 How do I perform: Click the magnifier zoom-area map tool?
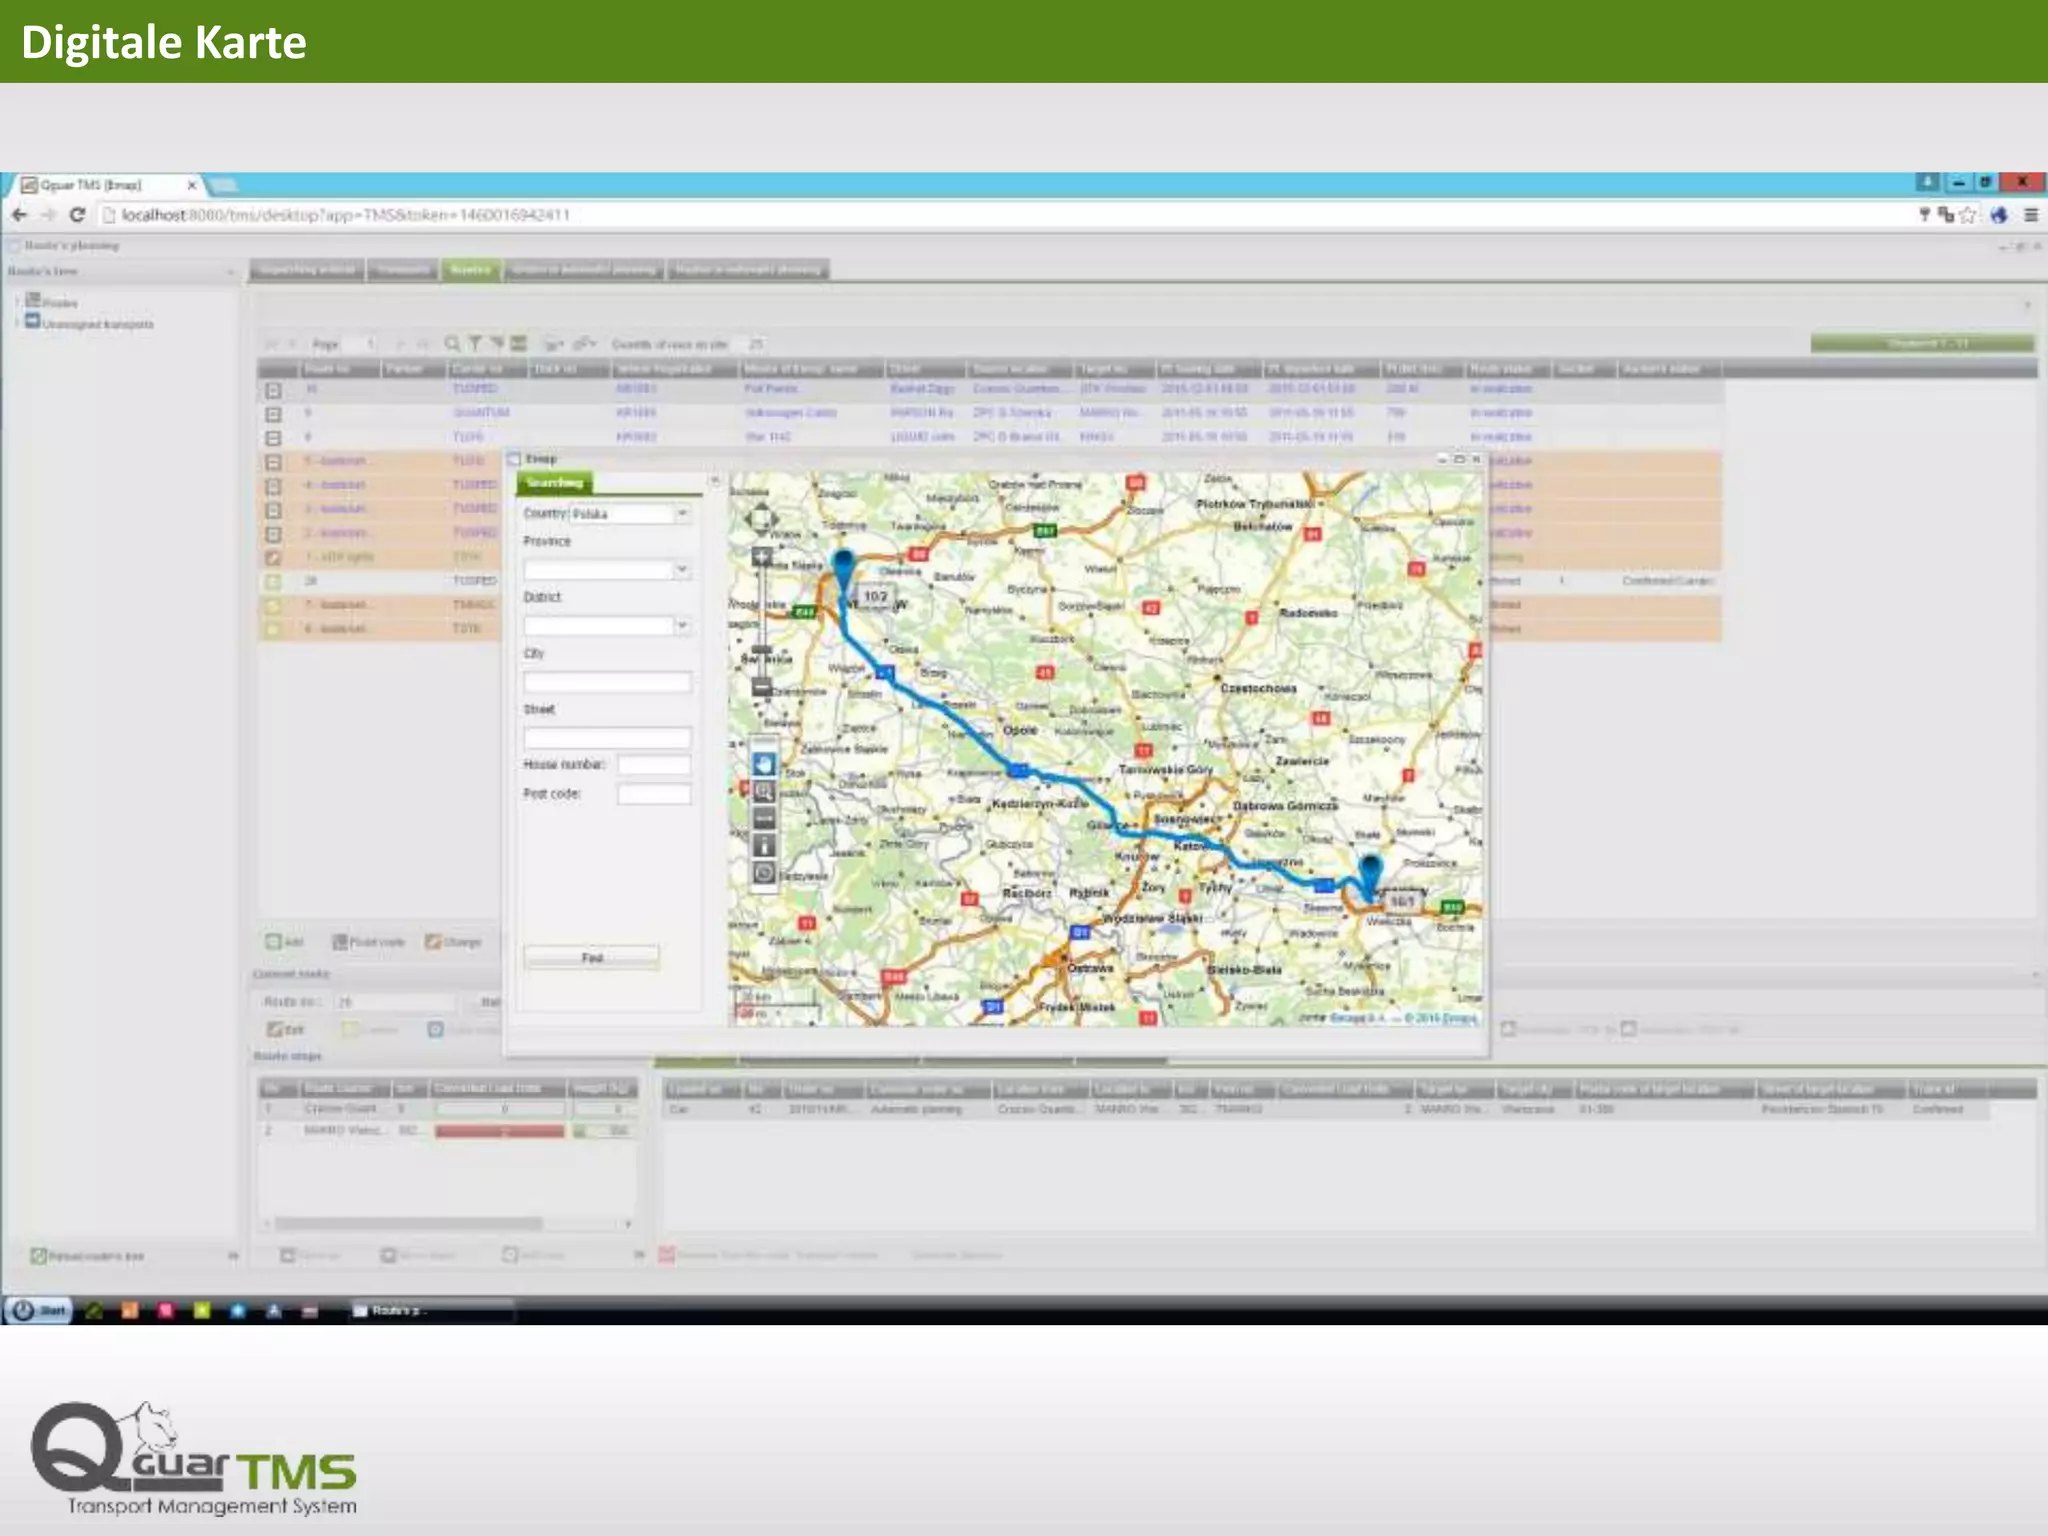click(x=764, y=792)
